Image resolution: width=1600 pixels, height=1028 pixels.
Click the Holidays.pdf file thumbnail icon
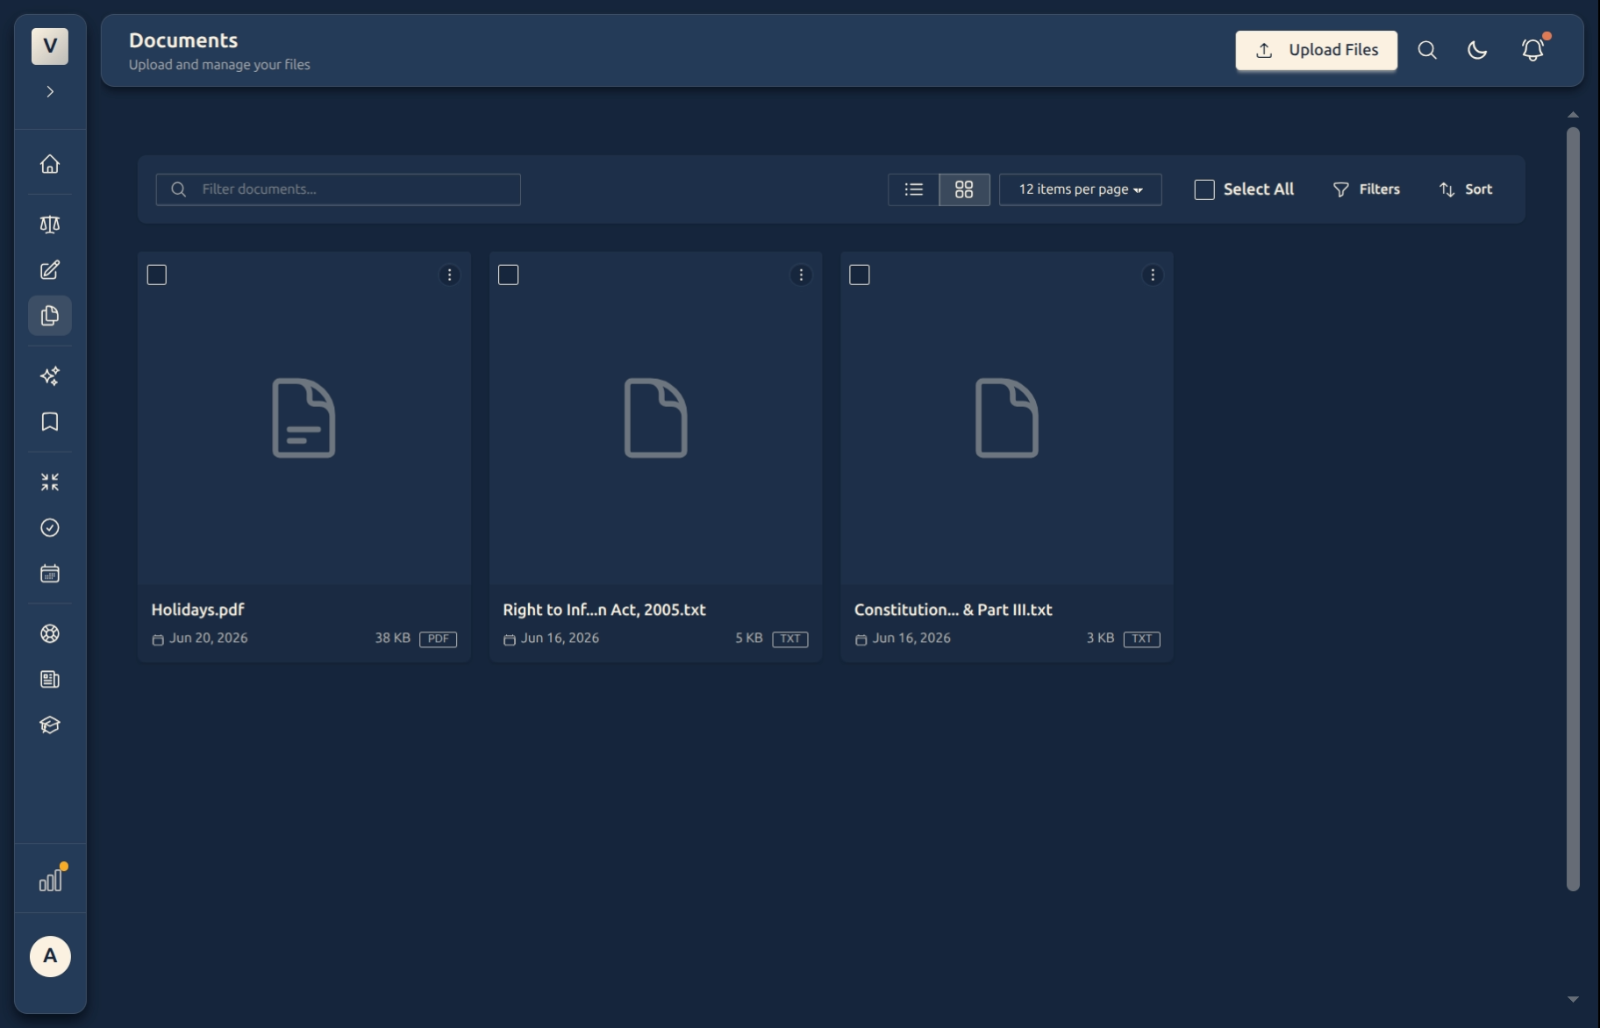click(304, 418)
